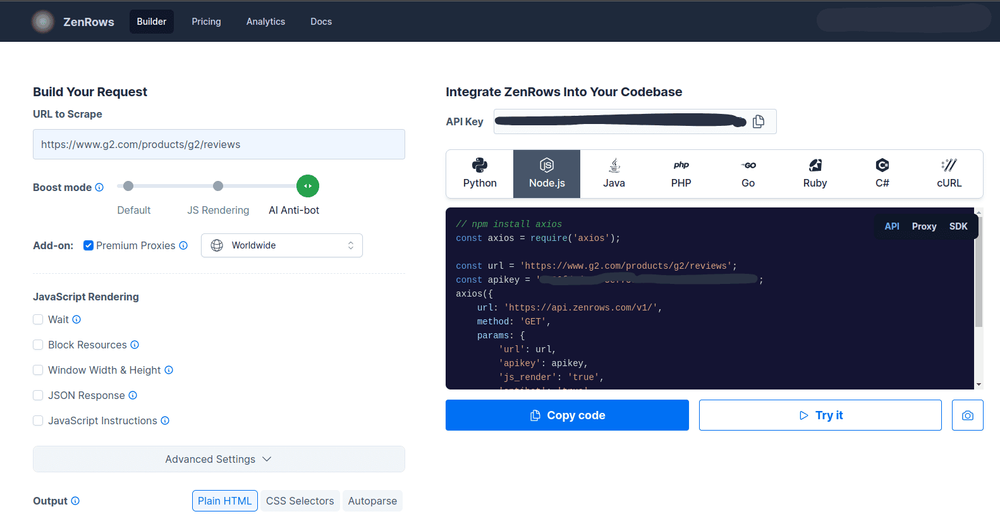
Task: Switch code mode to Proxy
Action: point(924,226)
